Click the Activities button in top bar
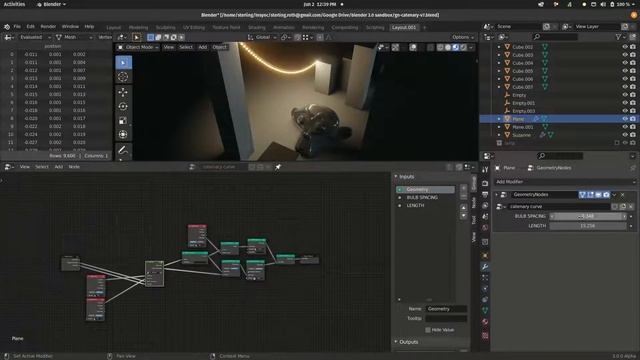Viewport: 640px width, 360px height. (x=14, y=4)
